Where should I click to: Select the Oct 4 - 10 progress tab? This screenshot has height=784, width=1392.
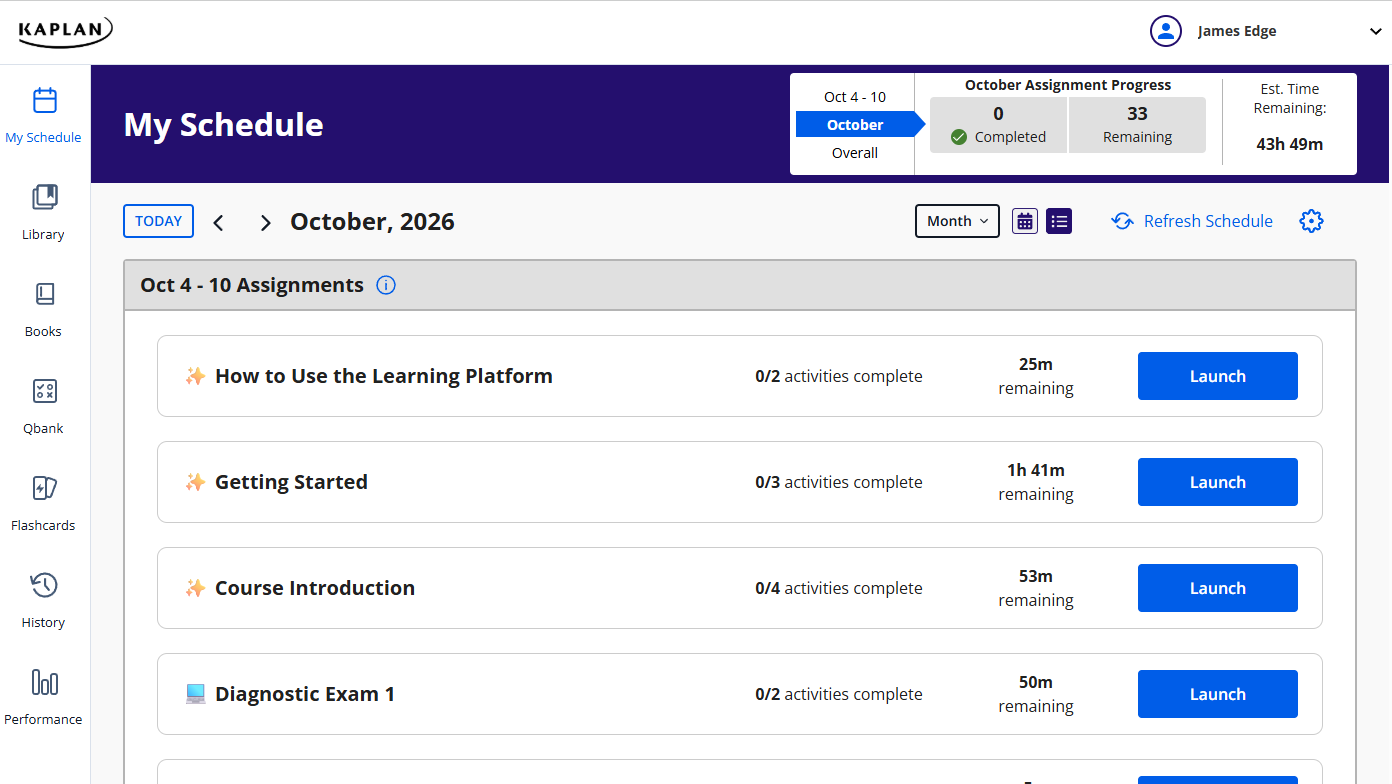pos(855,97)
